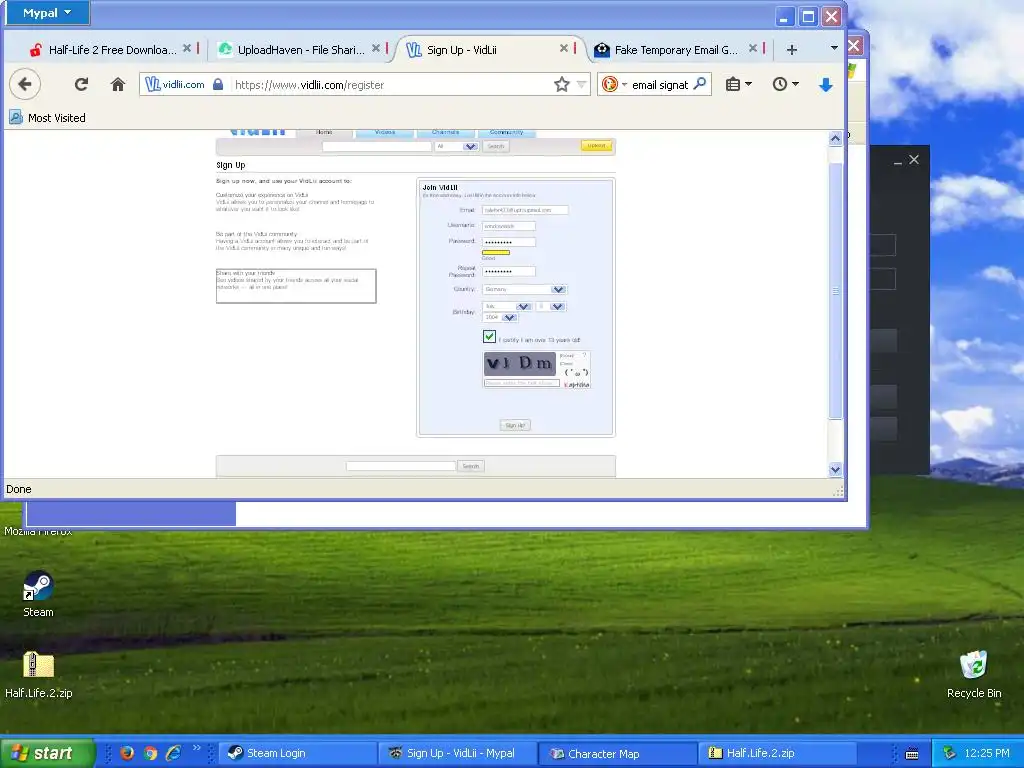Close the Sign Up - VidLii tab
1024x768 pixels.
564,48
